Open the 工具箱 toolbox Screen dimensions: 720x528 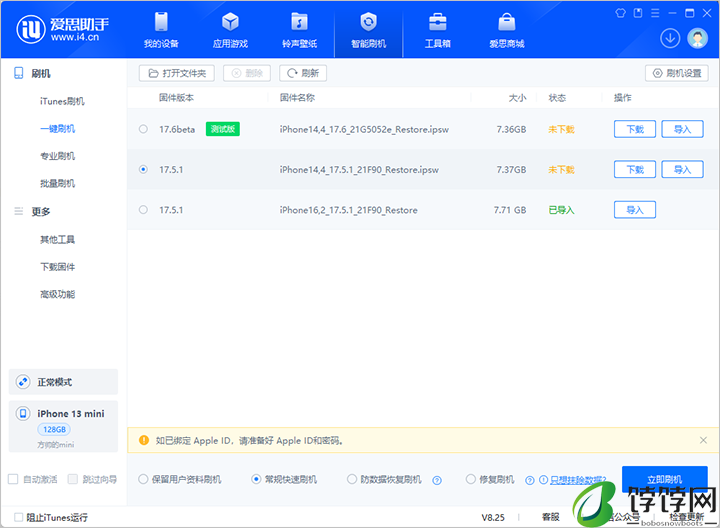pyautogui.click(x=438, y=30)
